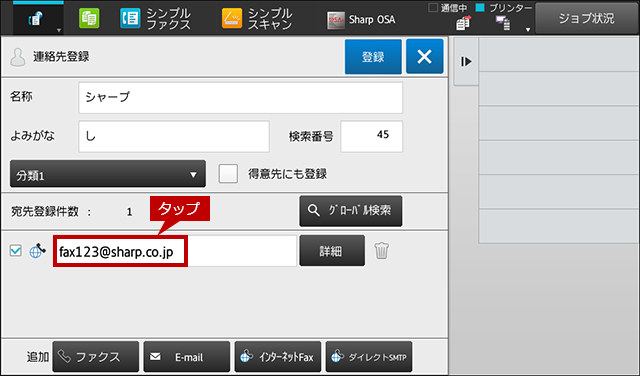
Task: Uncheck the fax123@sharp.co.jp destination checkbox
Action: pyautogui.click(x=16, y=250)
